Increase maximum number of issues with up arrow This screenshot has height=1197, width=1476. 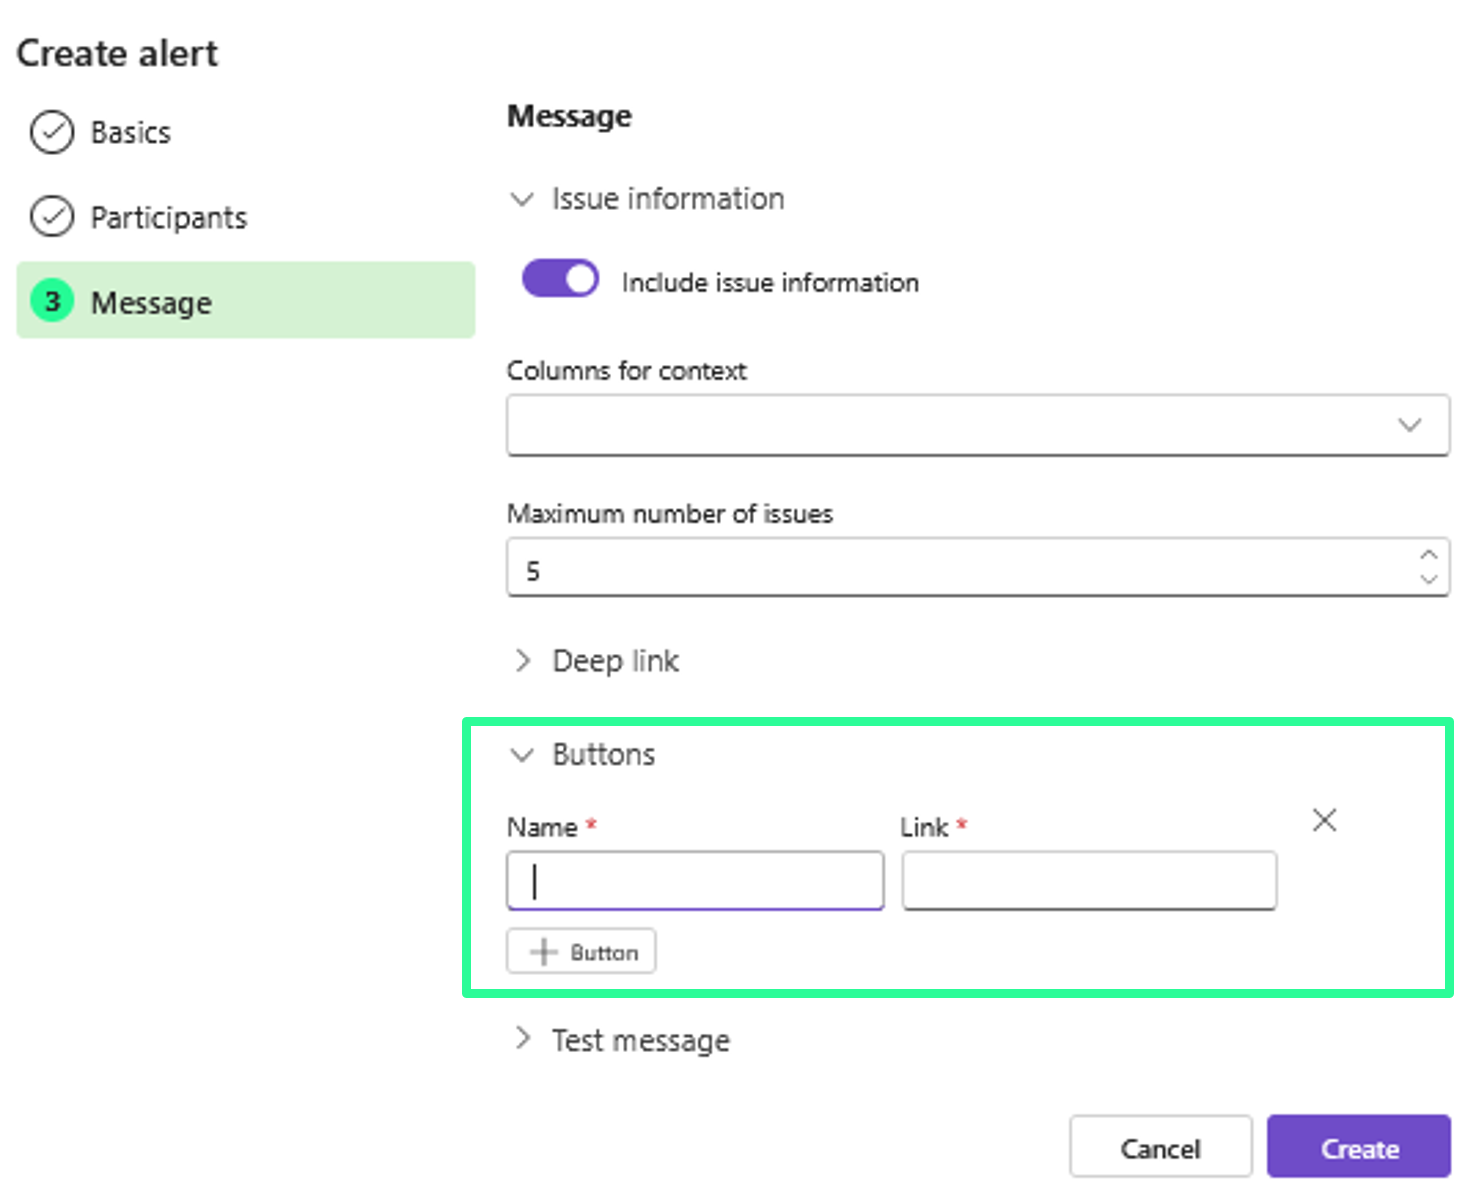point(1428,555)
